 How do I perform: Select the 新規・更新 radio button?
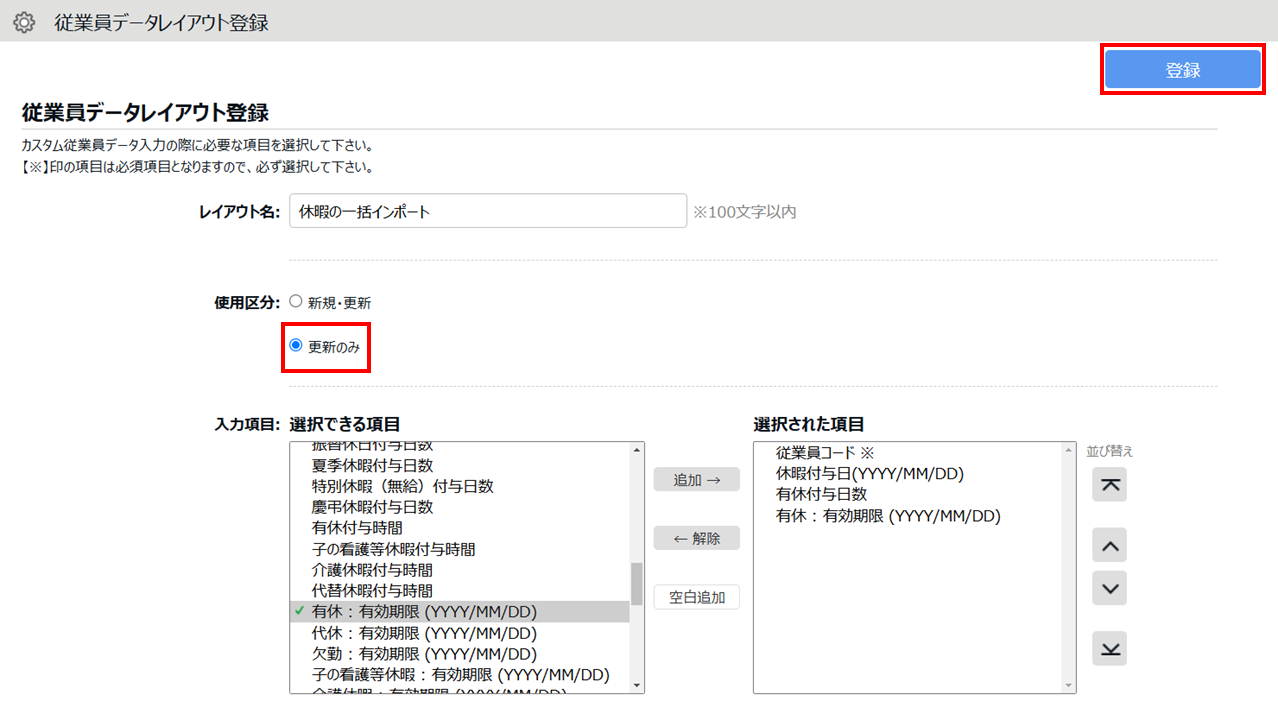click(295, 301)
